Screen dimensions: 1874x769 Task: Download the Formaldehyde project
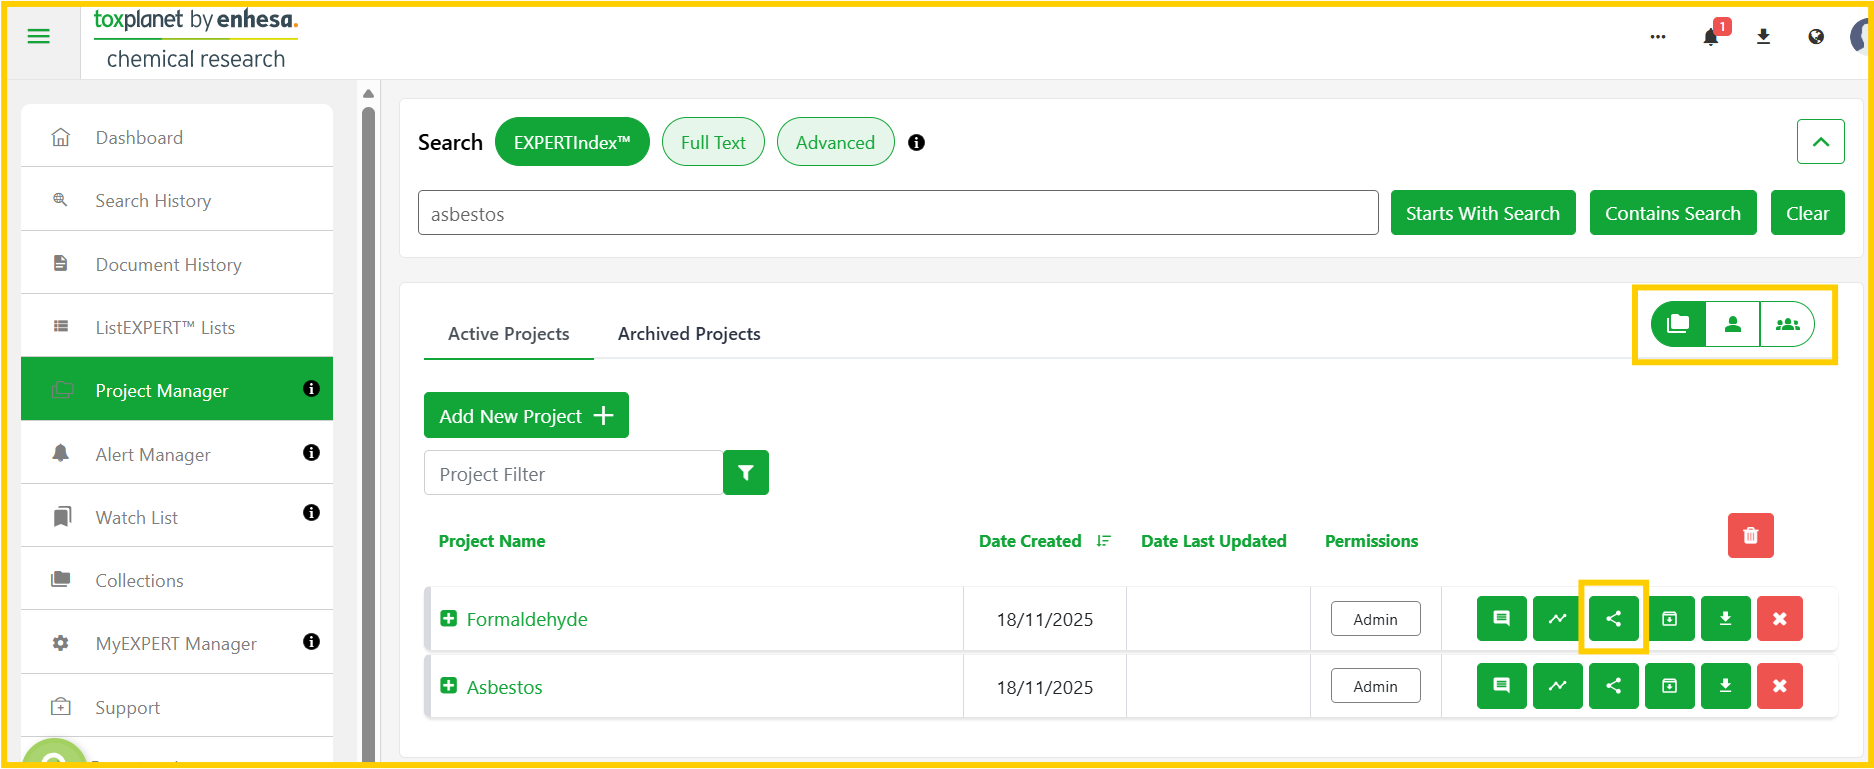point(1725,619)
